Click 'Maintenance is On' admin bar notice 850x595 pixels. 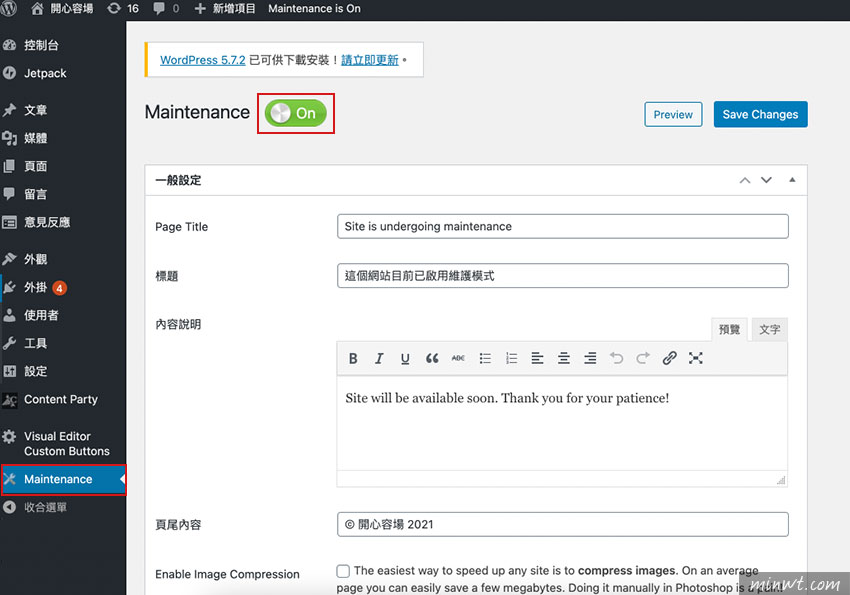click(314, 9)
